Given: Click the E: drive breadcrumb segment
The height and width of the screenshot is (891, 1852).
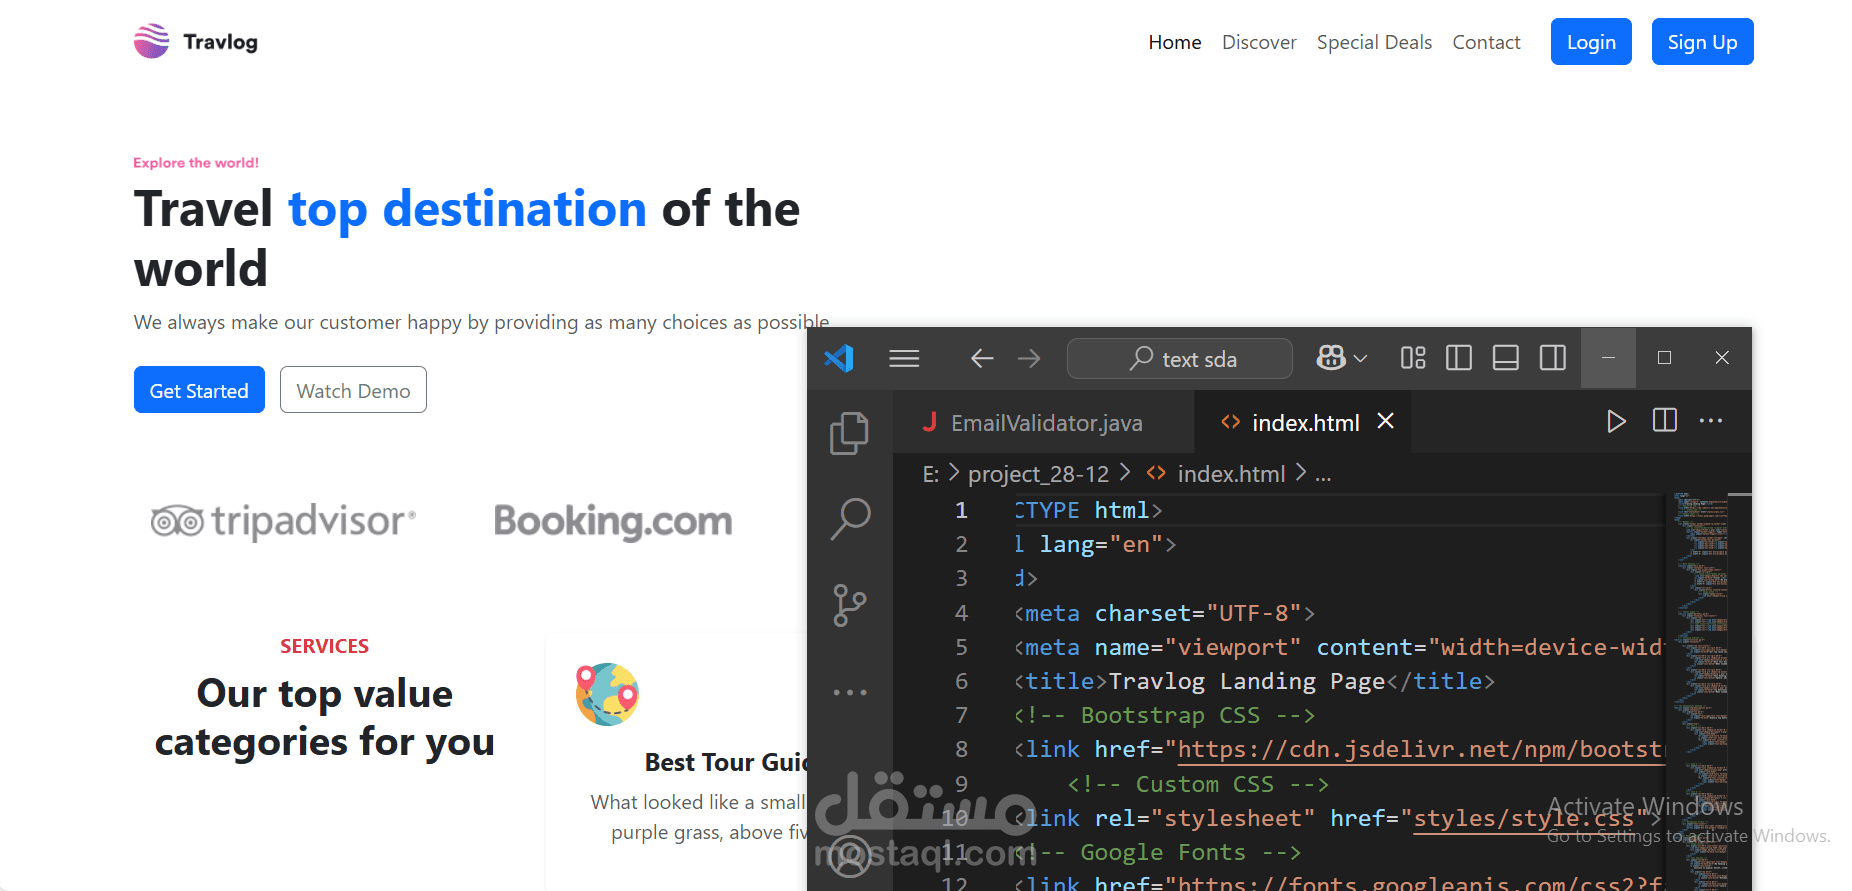Looking at the screenshot, I should click(x=931, y=474).
